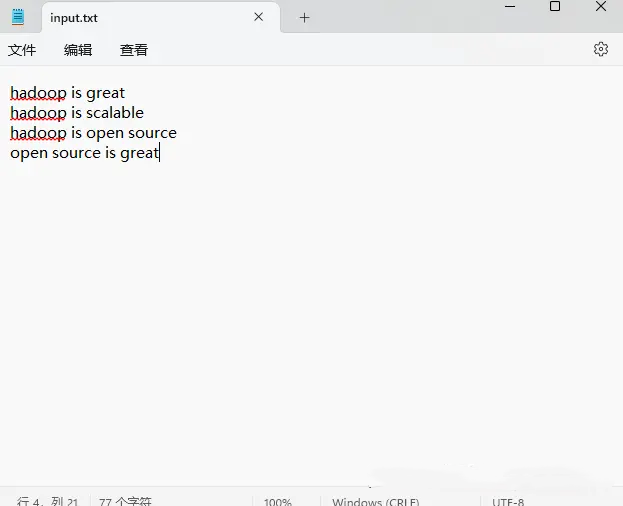The width and height of the screenshot is (623, 506).
Task: Minimize the Notepad window
Action: coord(510,6)
